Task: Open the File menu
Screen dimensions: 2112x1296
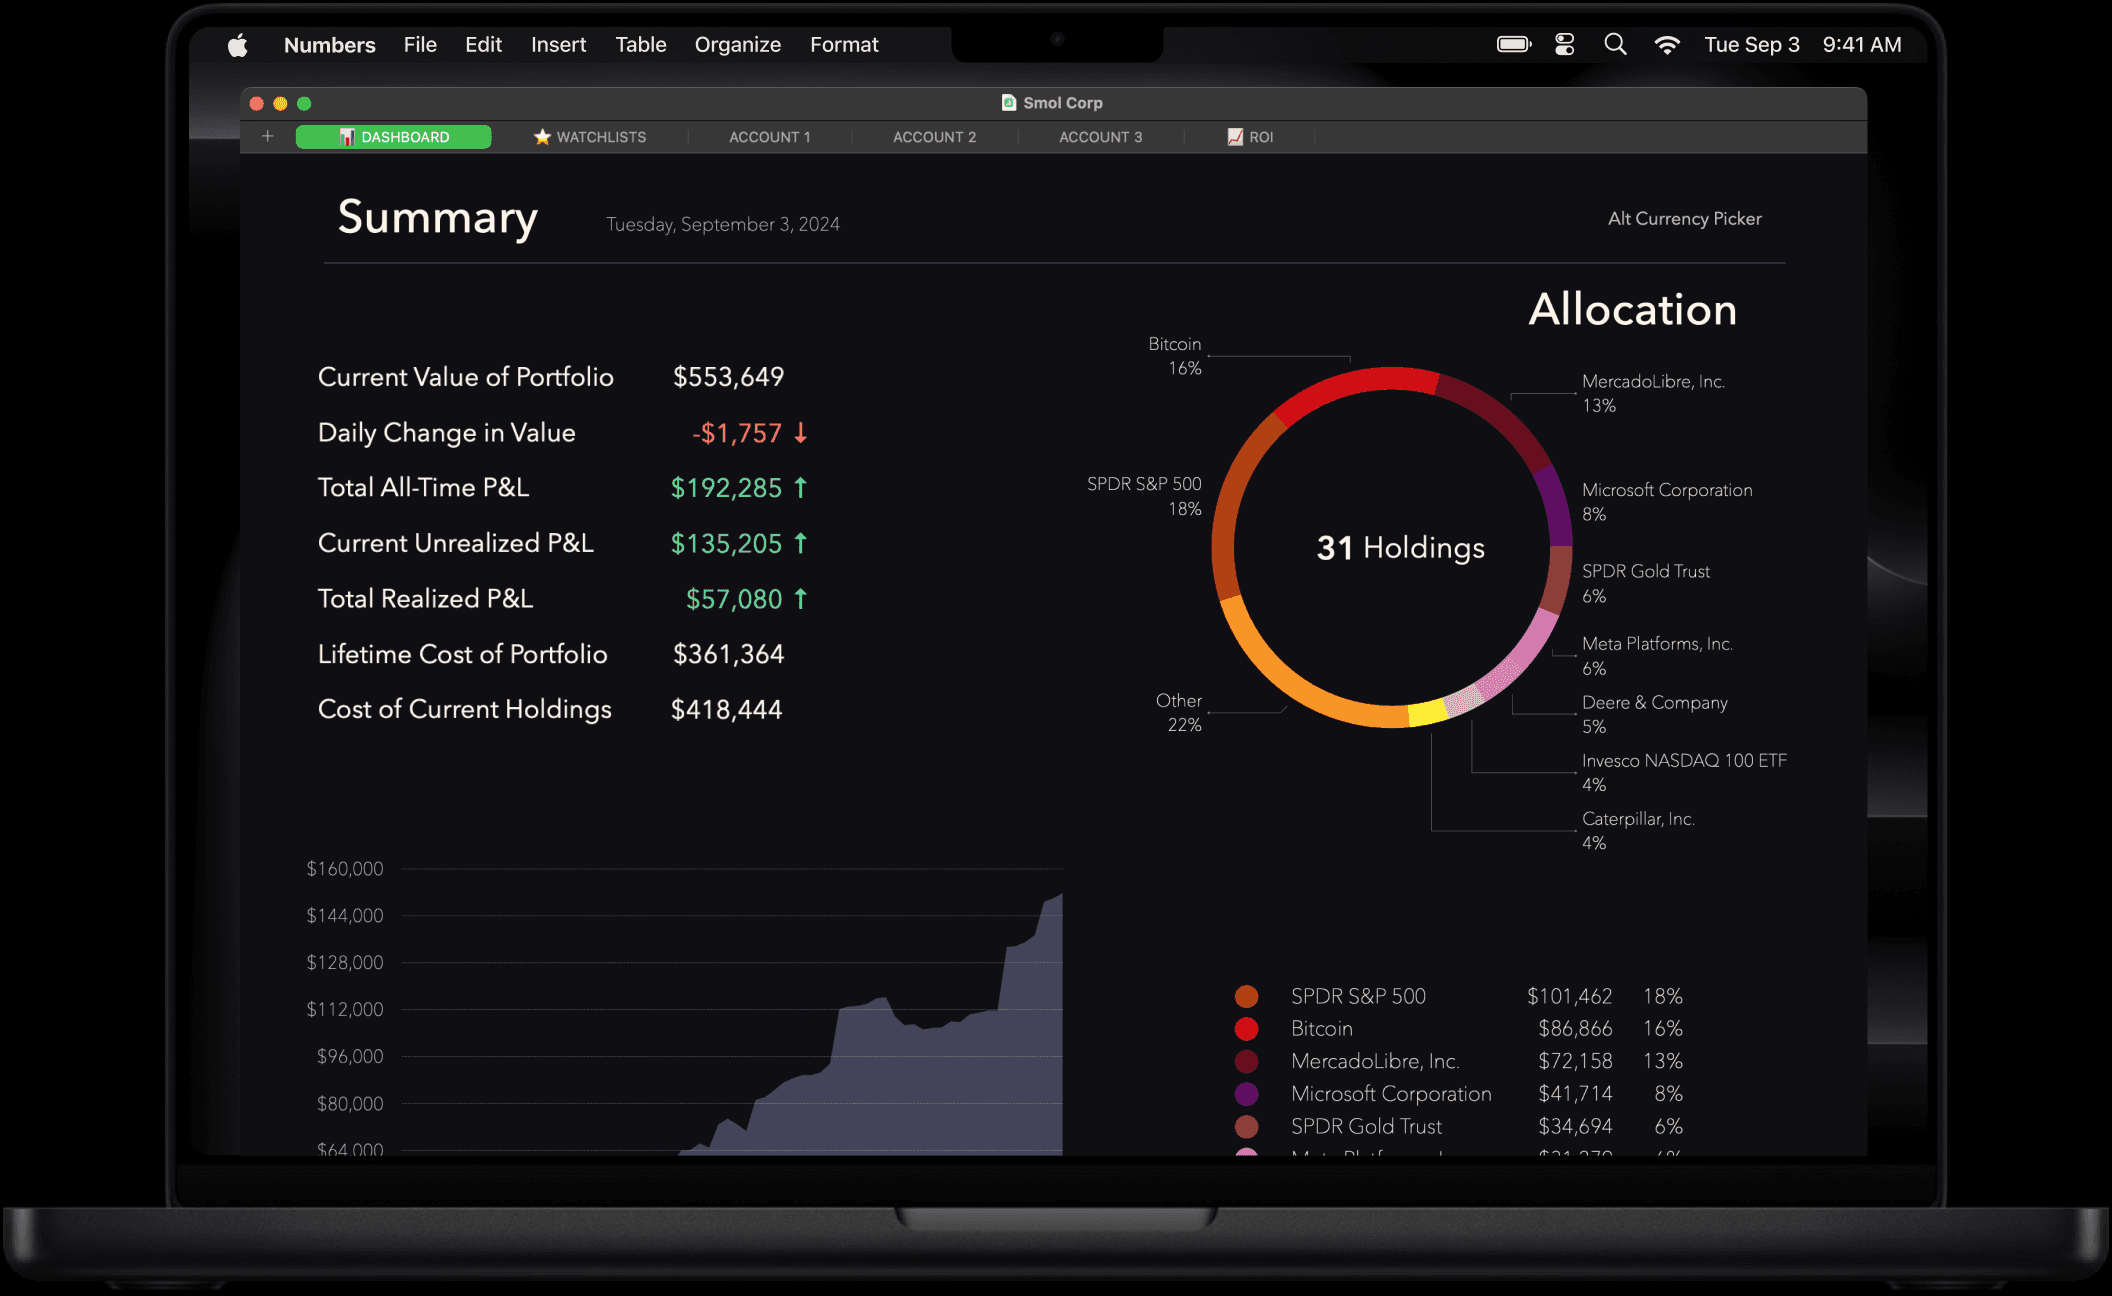Action: (x=420, y=45)
